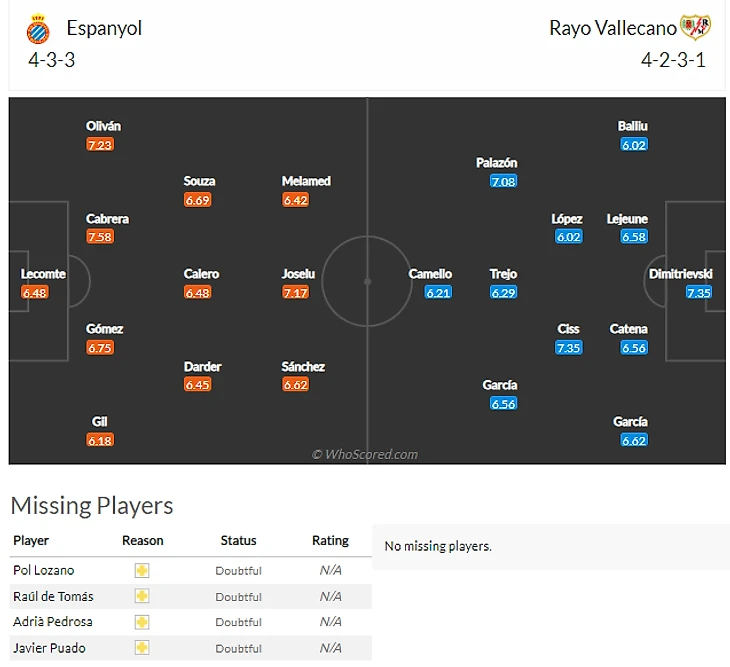Image resolution: width=730 pixels, height=667 pixels.
Task: Select the Rating column header
Action: click(330, 540)
